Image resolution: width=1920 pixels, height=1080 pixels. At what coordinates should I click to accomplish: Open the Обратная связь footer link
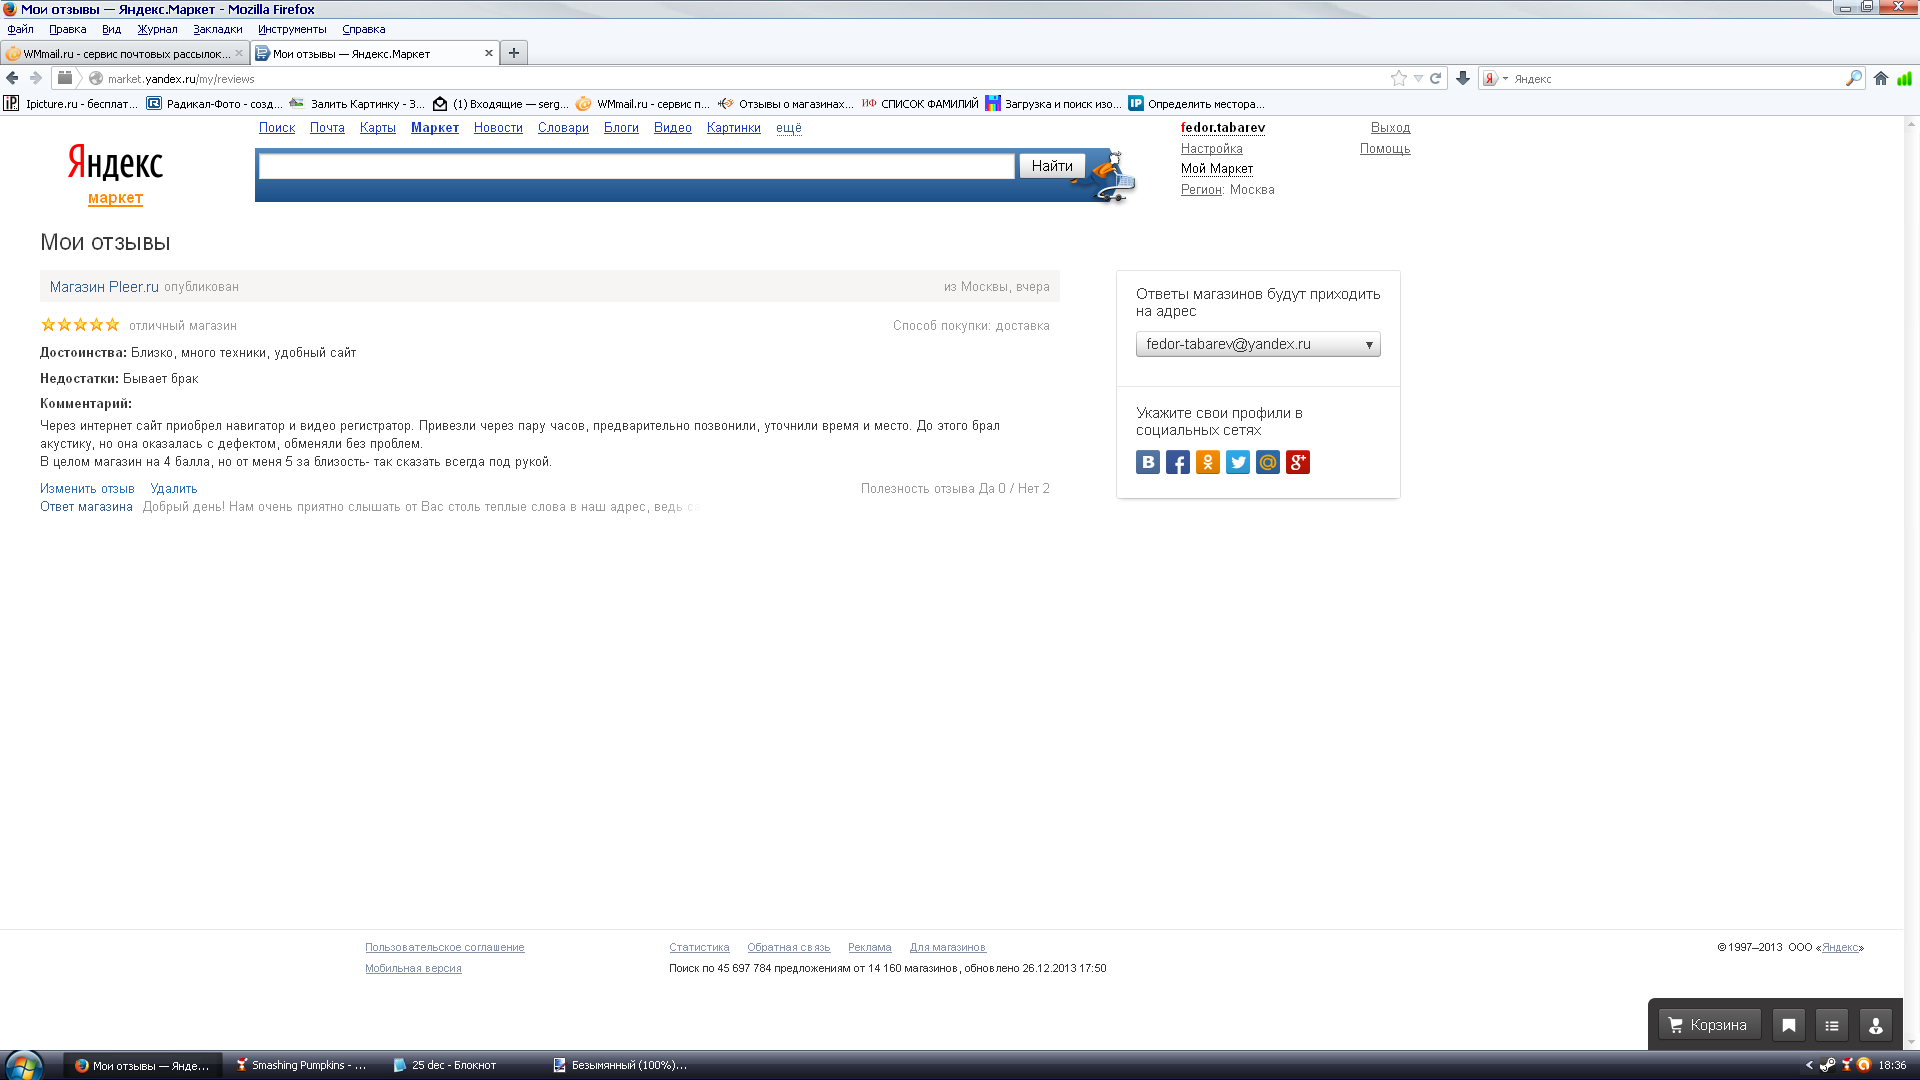pos(789,947)
